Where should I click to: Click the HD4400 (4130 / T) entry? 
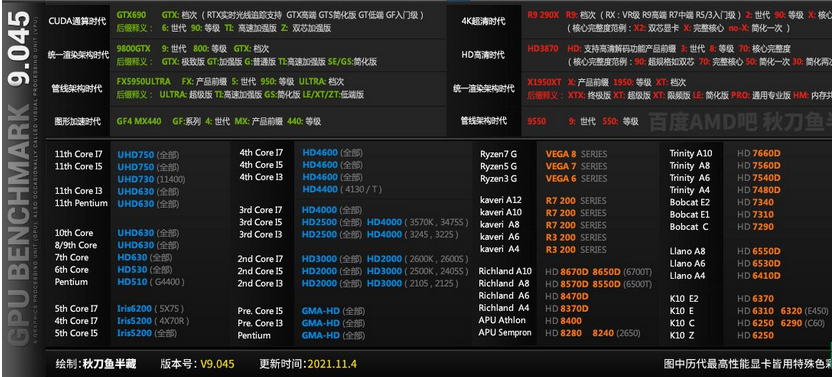point(342,190)
